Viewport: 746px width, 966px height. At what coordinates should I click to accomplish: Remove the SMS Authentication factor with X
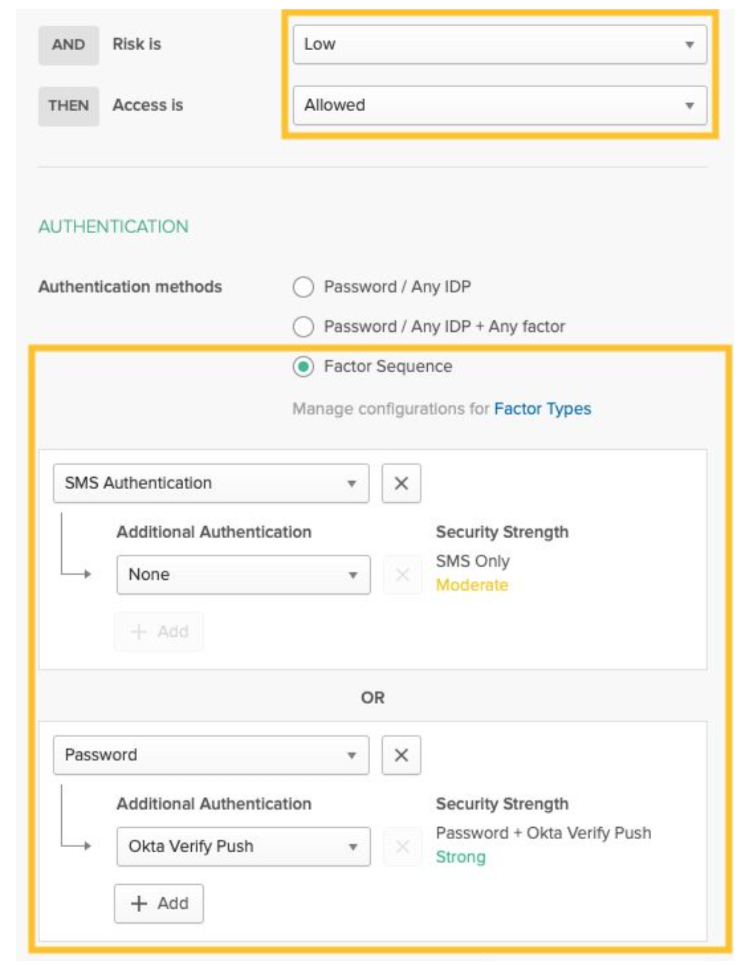pos(401,483)
